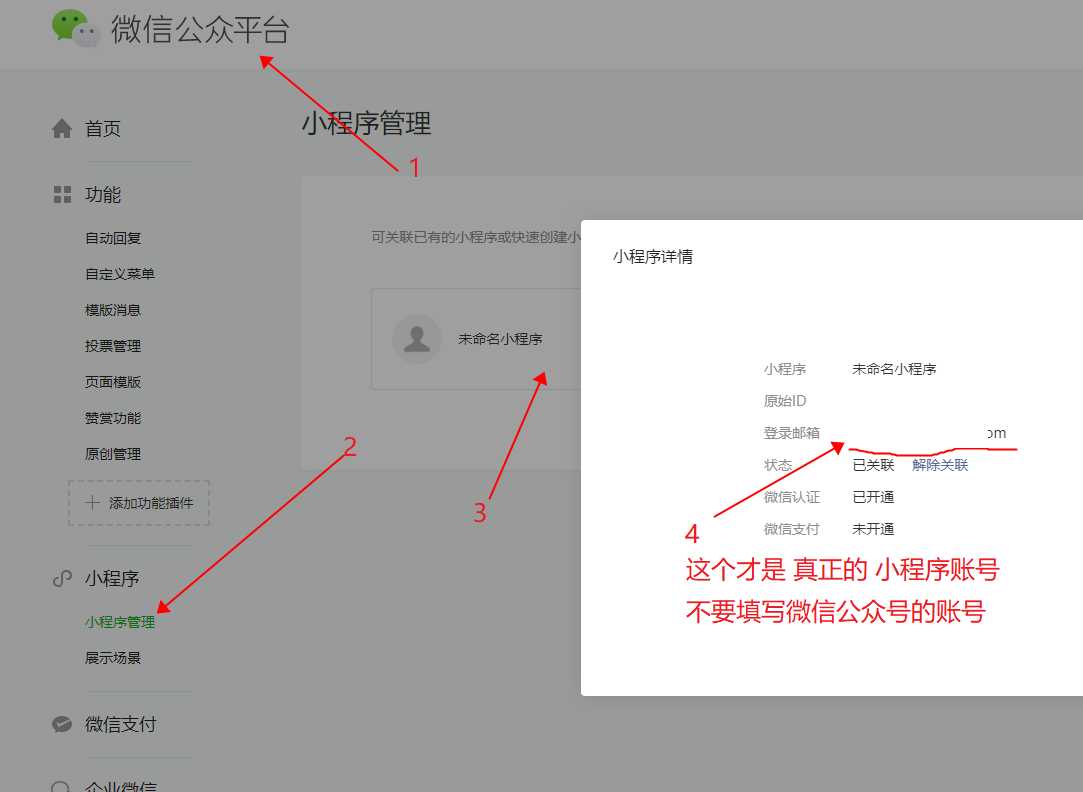The height and width of the screenshot is (792, 1083).
Task: Click the 状态 label in dialog
Action: click(778, 465)
